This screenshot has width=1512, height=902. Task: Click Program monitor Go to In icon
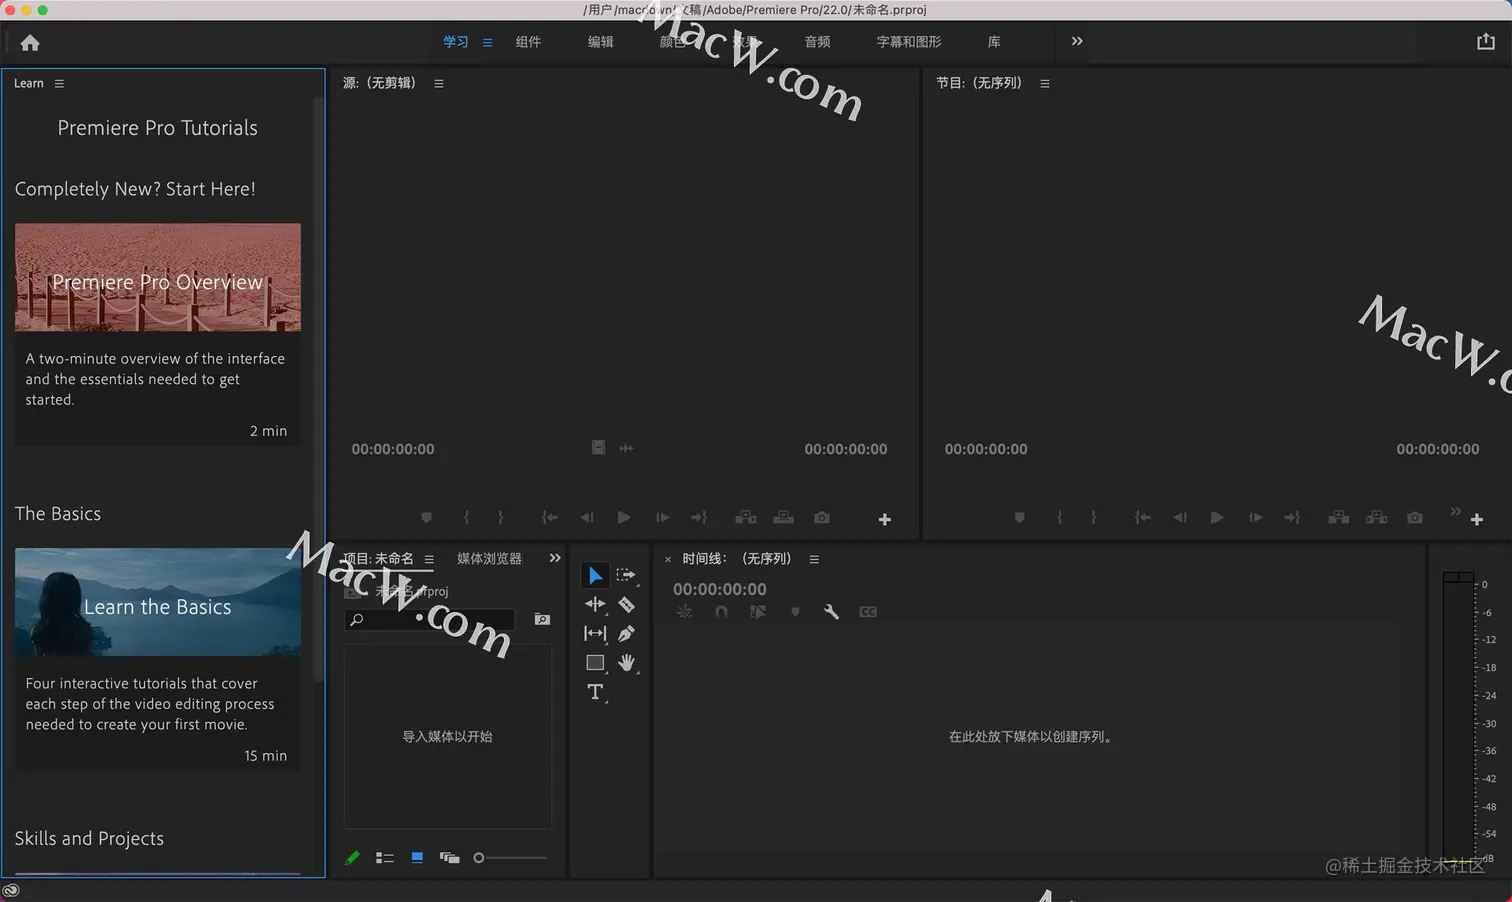pyautogui.click(x=1142, y=518)
